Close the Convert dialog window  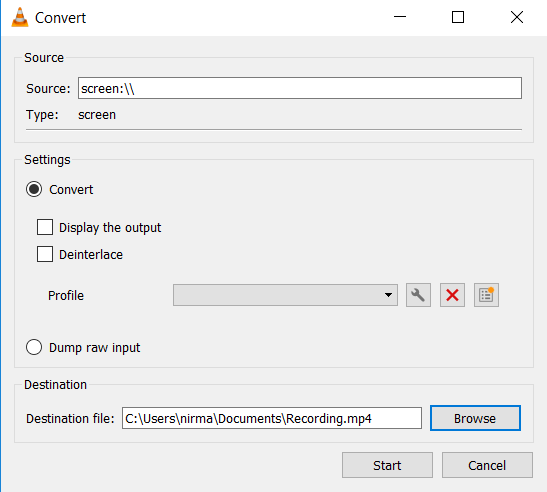[517, 17]
